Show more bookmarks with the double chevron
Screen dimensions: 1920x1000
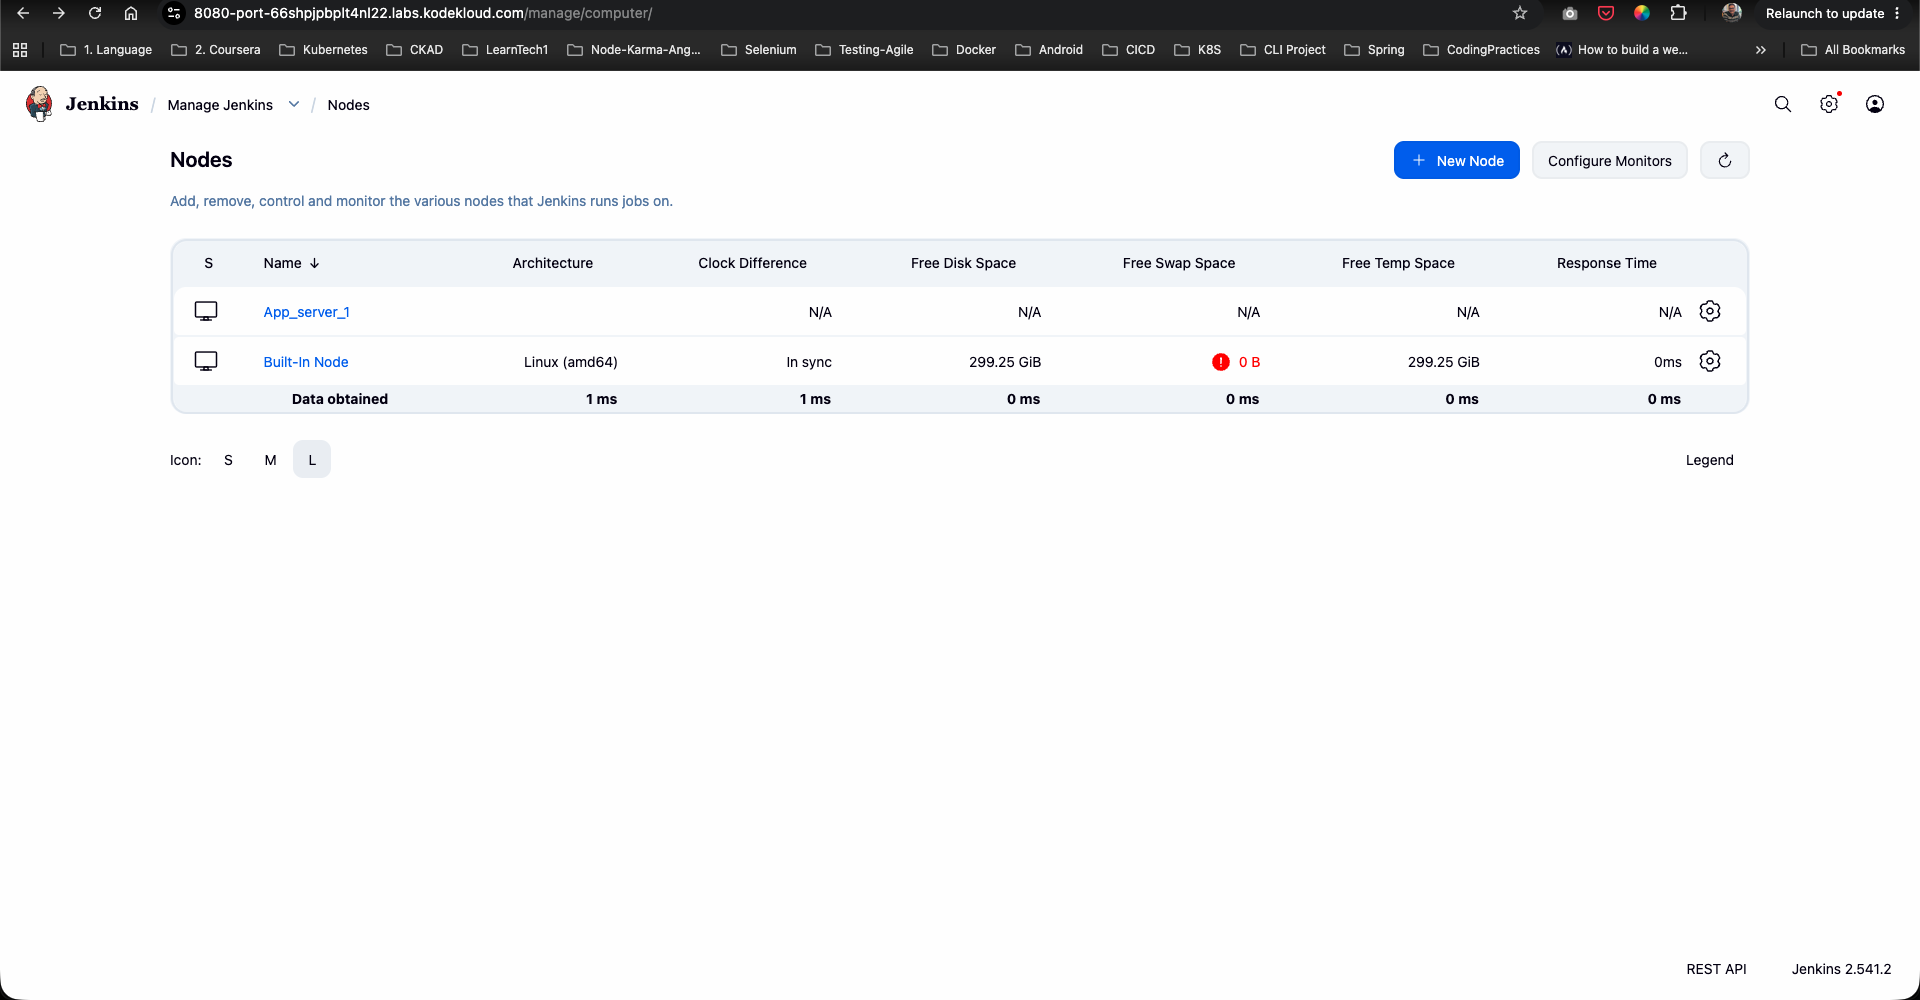tap(1761, 49)
